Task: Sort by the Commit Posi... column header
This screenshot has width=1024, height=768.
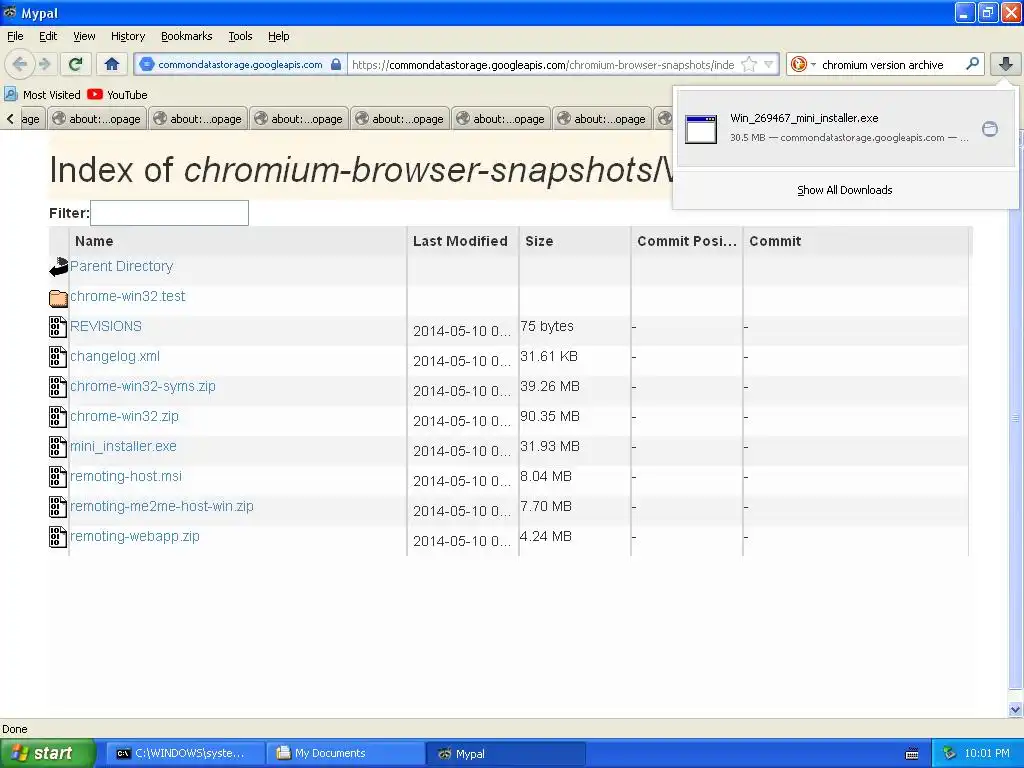Action: coord(686,241)
